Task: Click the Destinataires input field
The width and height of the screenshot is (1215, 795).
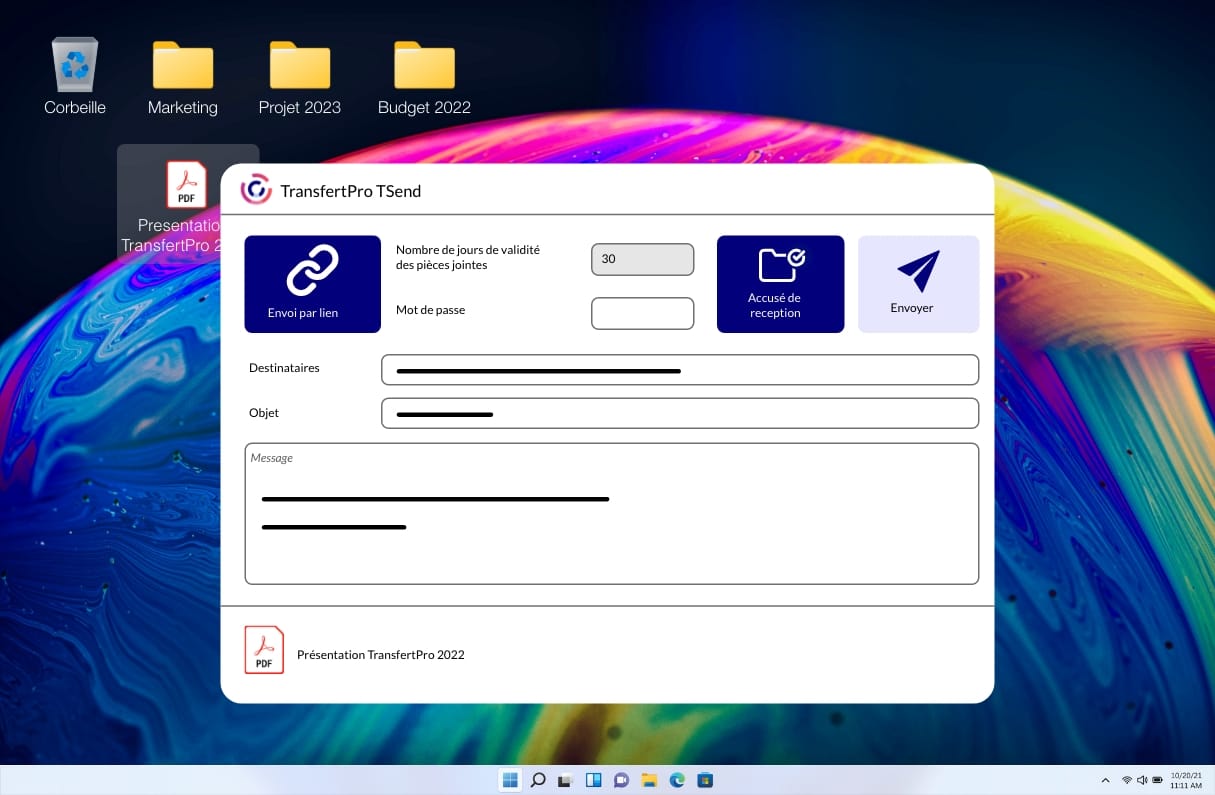Action: point(680,369)
